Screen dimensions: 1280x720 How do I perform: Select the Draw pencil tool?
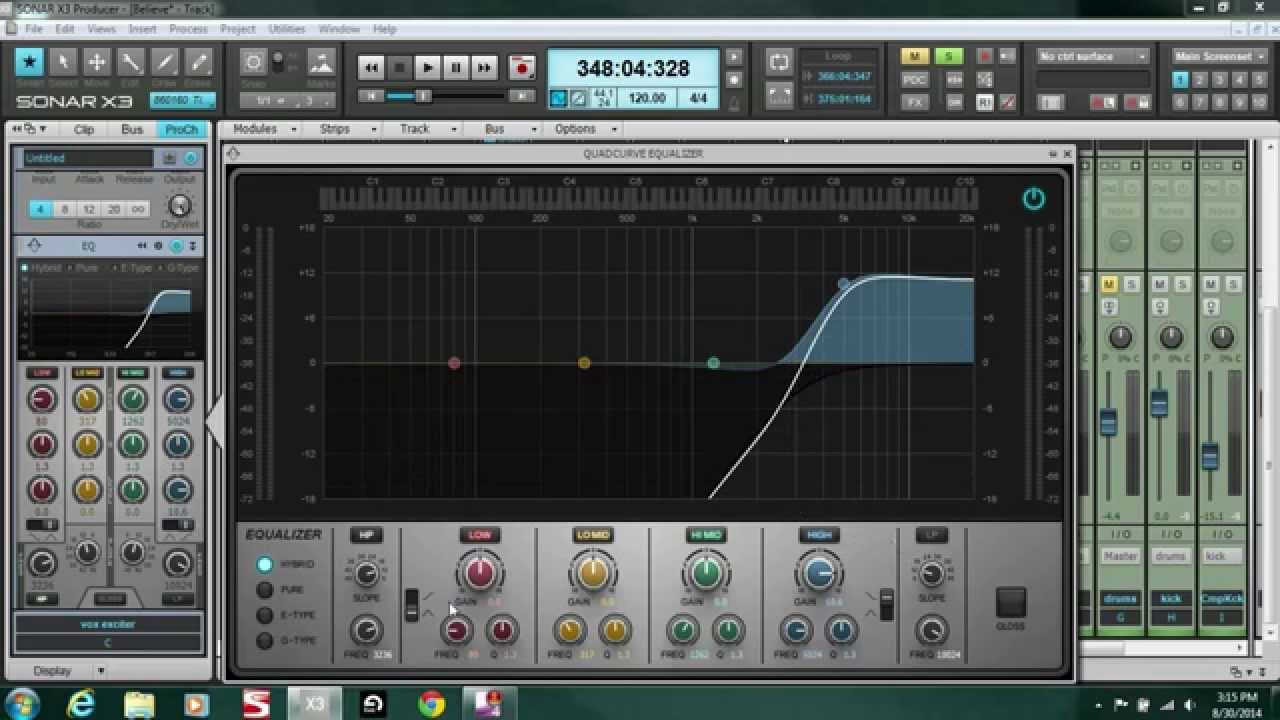click(x=165, y=63)
